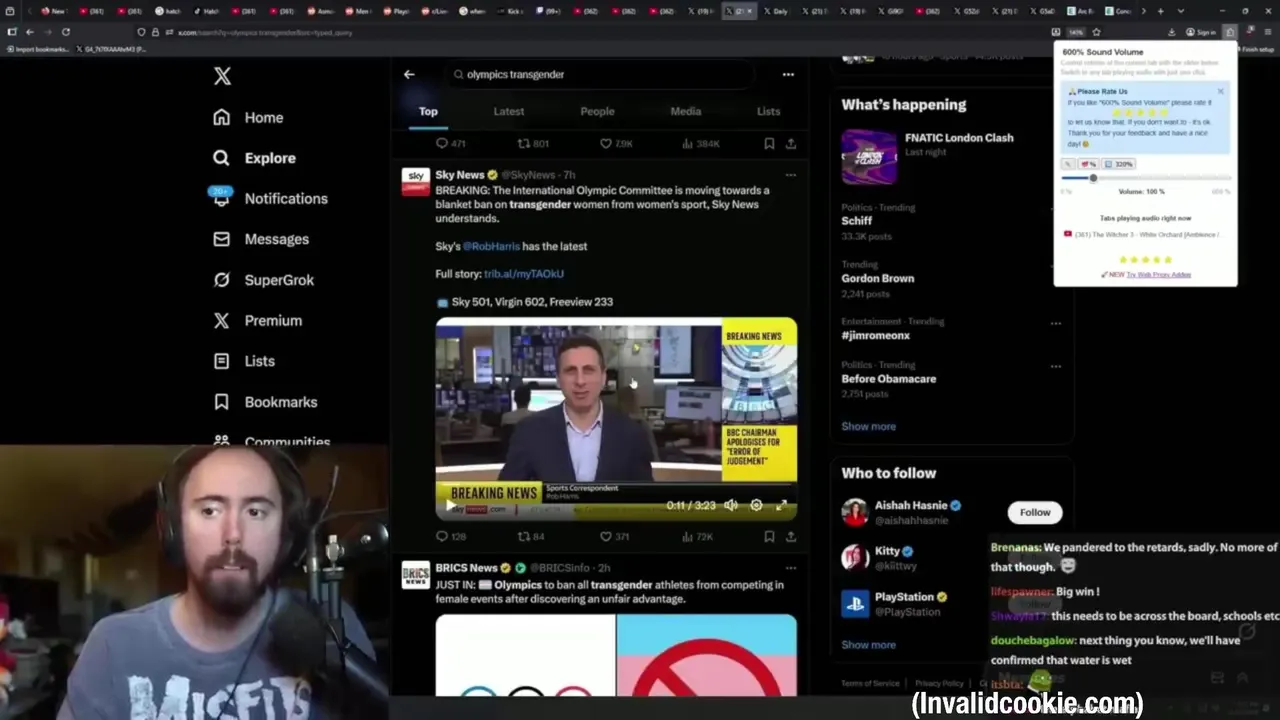The width and height of the screenshot is (1280, 720).
Task: Switch to the Latest results tab
Action: [x=509, y=111]
